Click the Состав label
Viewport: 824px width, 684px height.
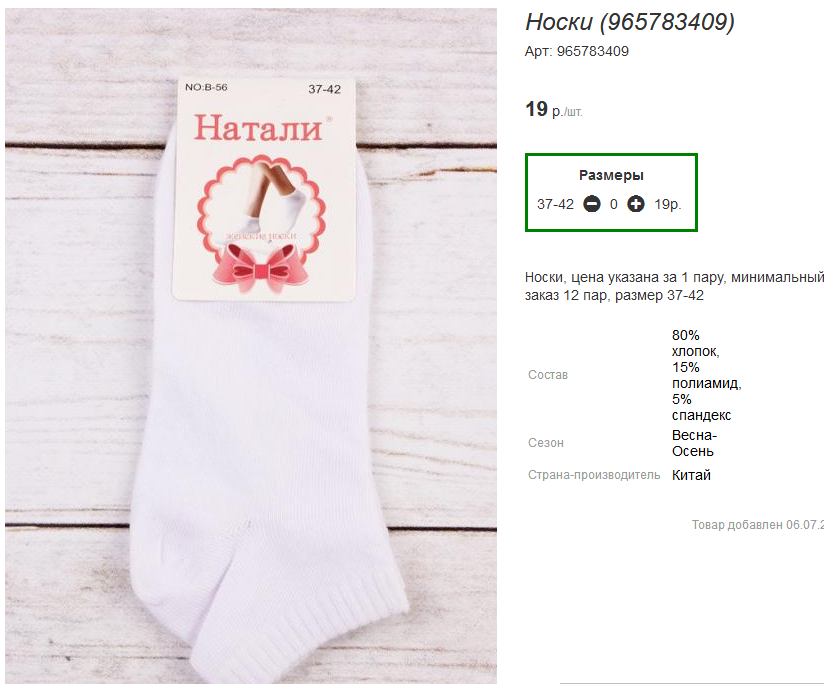[x=547, y=375]
